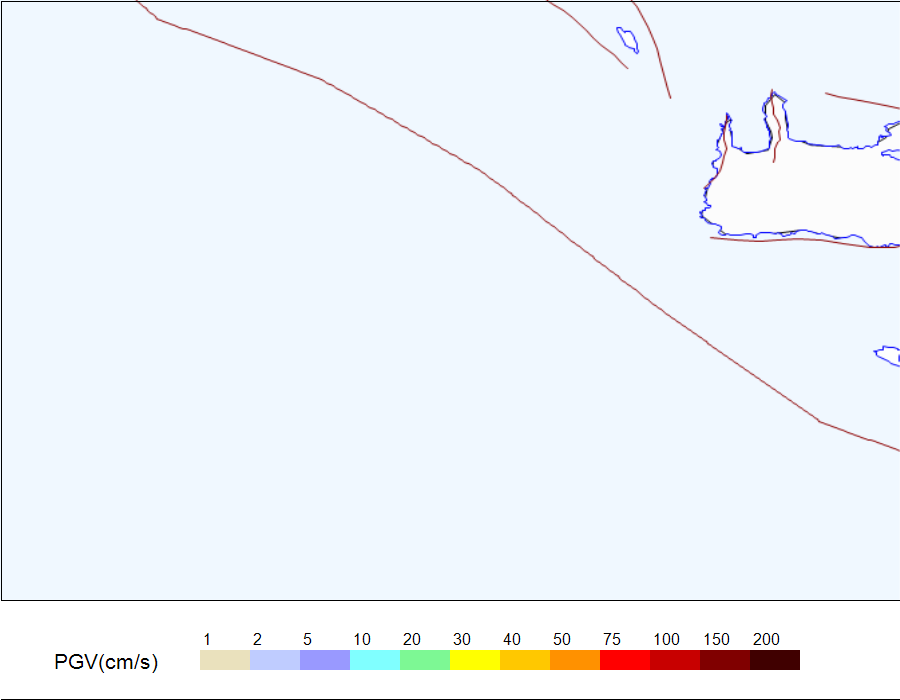Click the small blue outline at right edge
Image resolution: width=900 pixels, height=700 pixels.
(x=887, y=355)
